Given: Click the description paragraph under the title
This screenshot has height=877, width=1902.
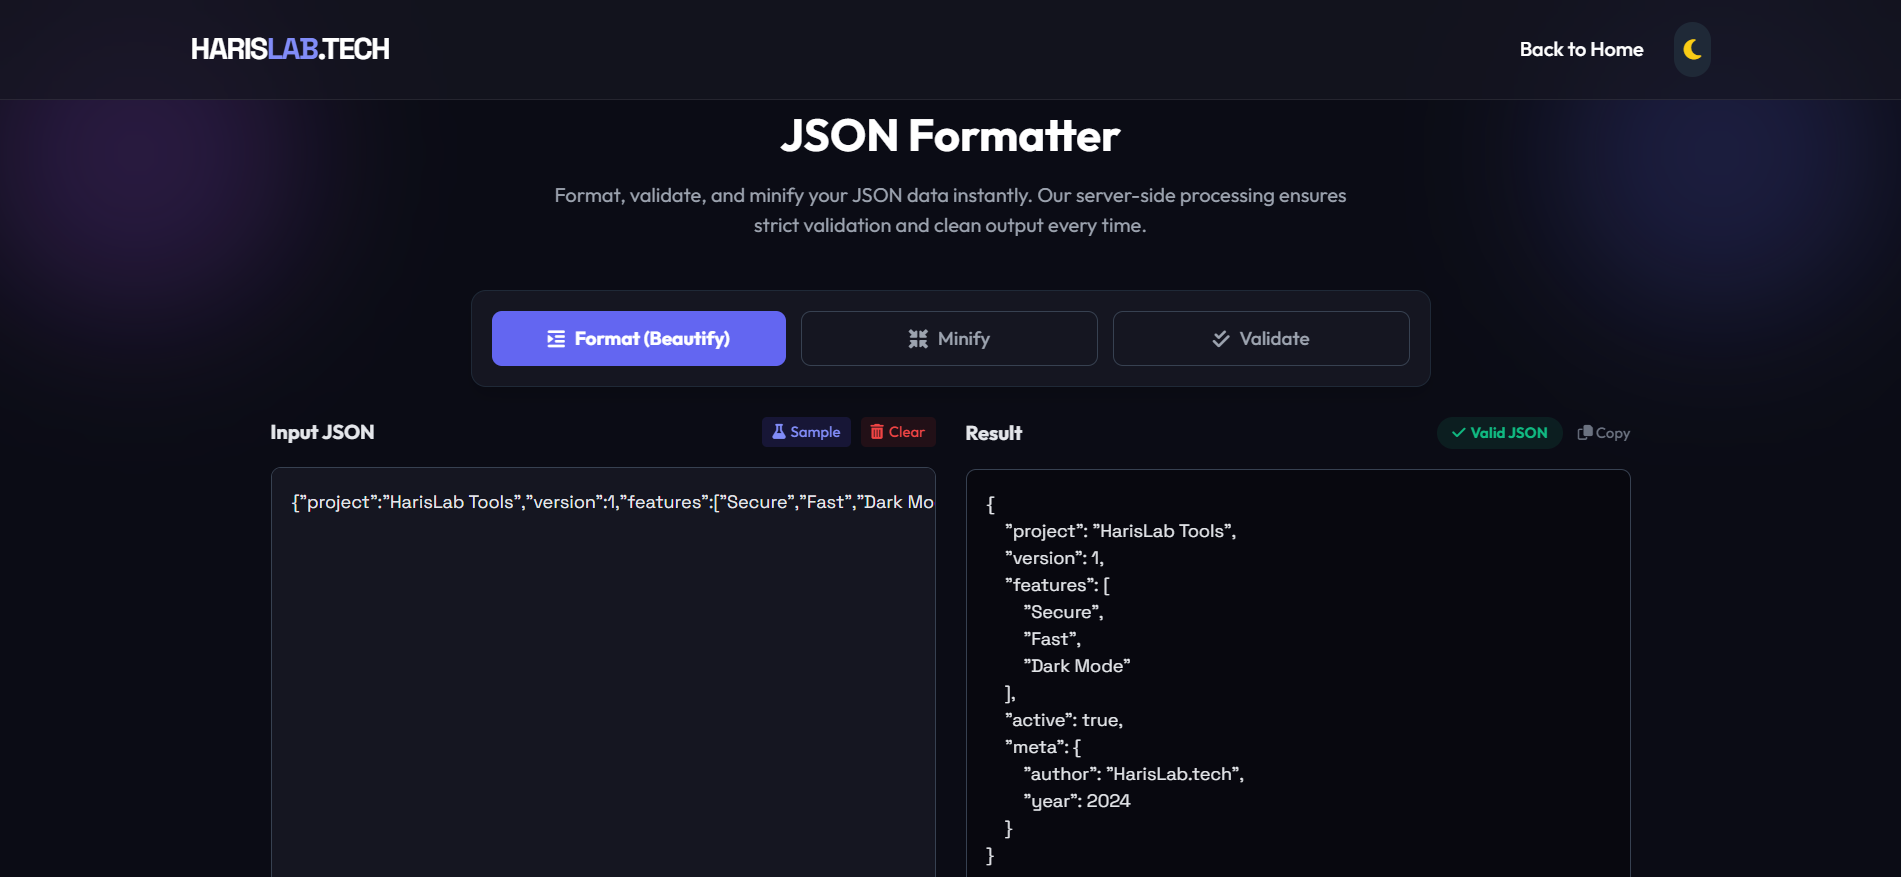Looking at the screenshot, I should point(950,210).
